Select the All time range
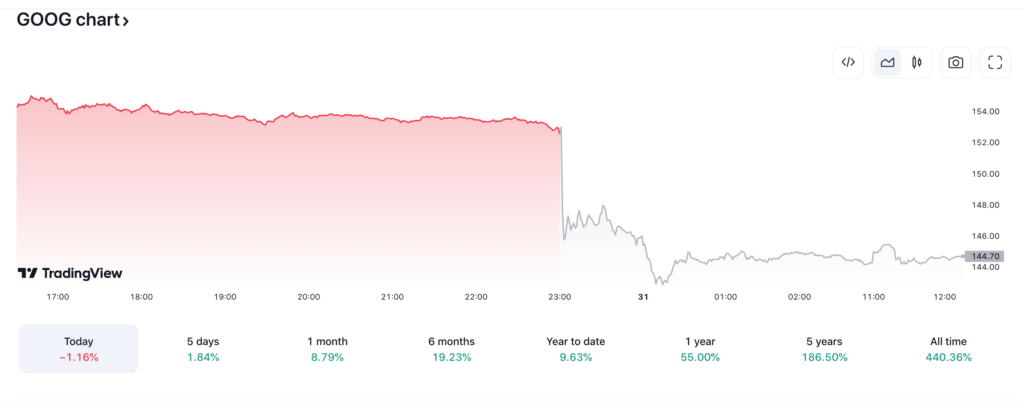Image resolution: width=1024 pixels, height=408 pixels. coord(948,349)
